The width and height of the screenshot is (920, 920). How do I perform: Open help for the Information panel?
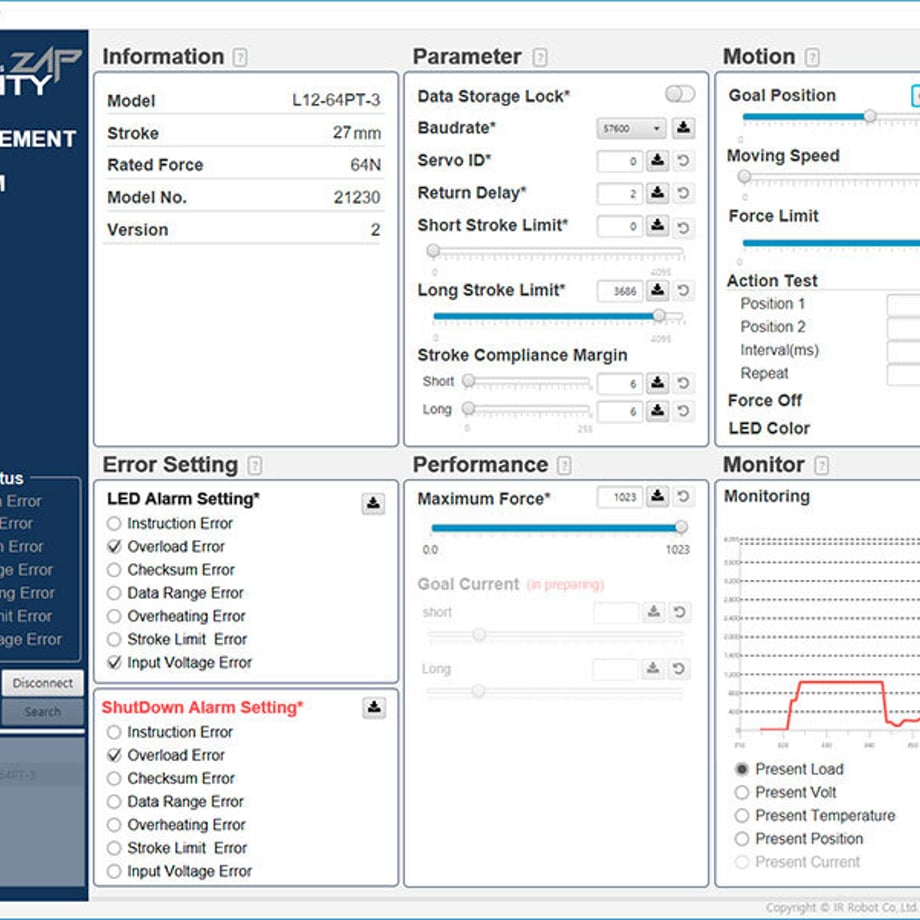[x=239, y=58]
